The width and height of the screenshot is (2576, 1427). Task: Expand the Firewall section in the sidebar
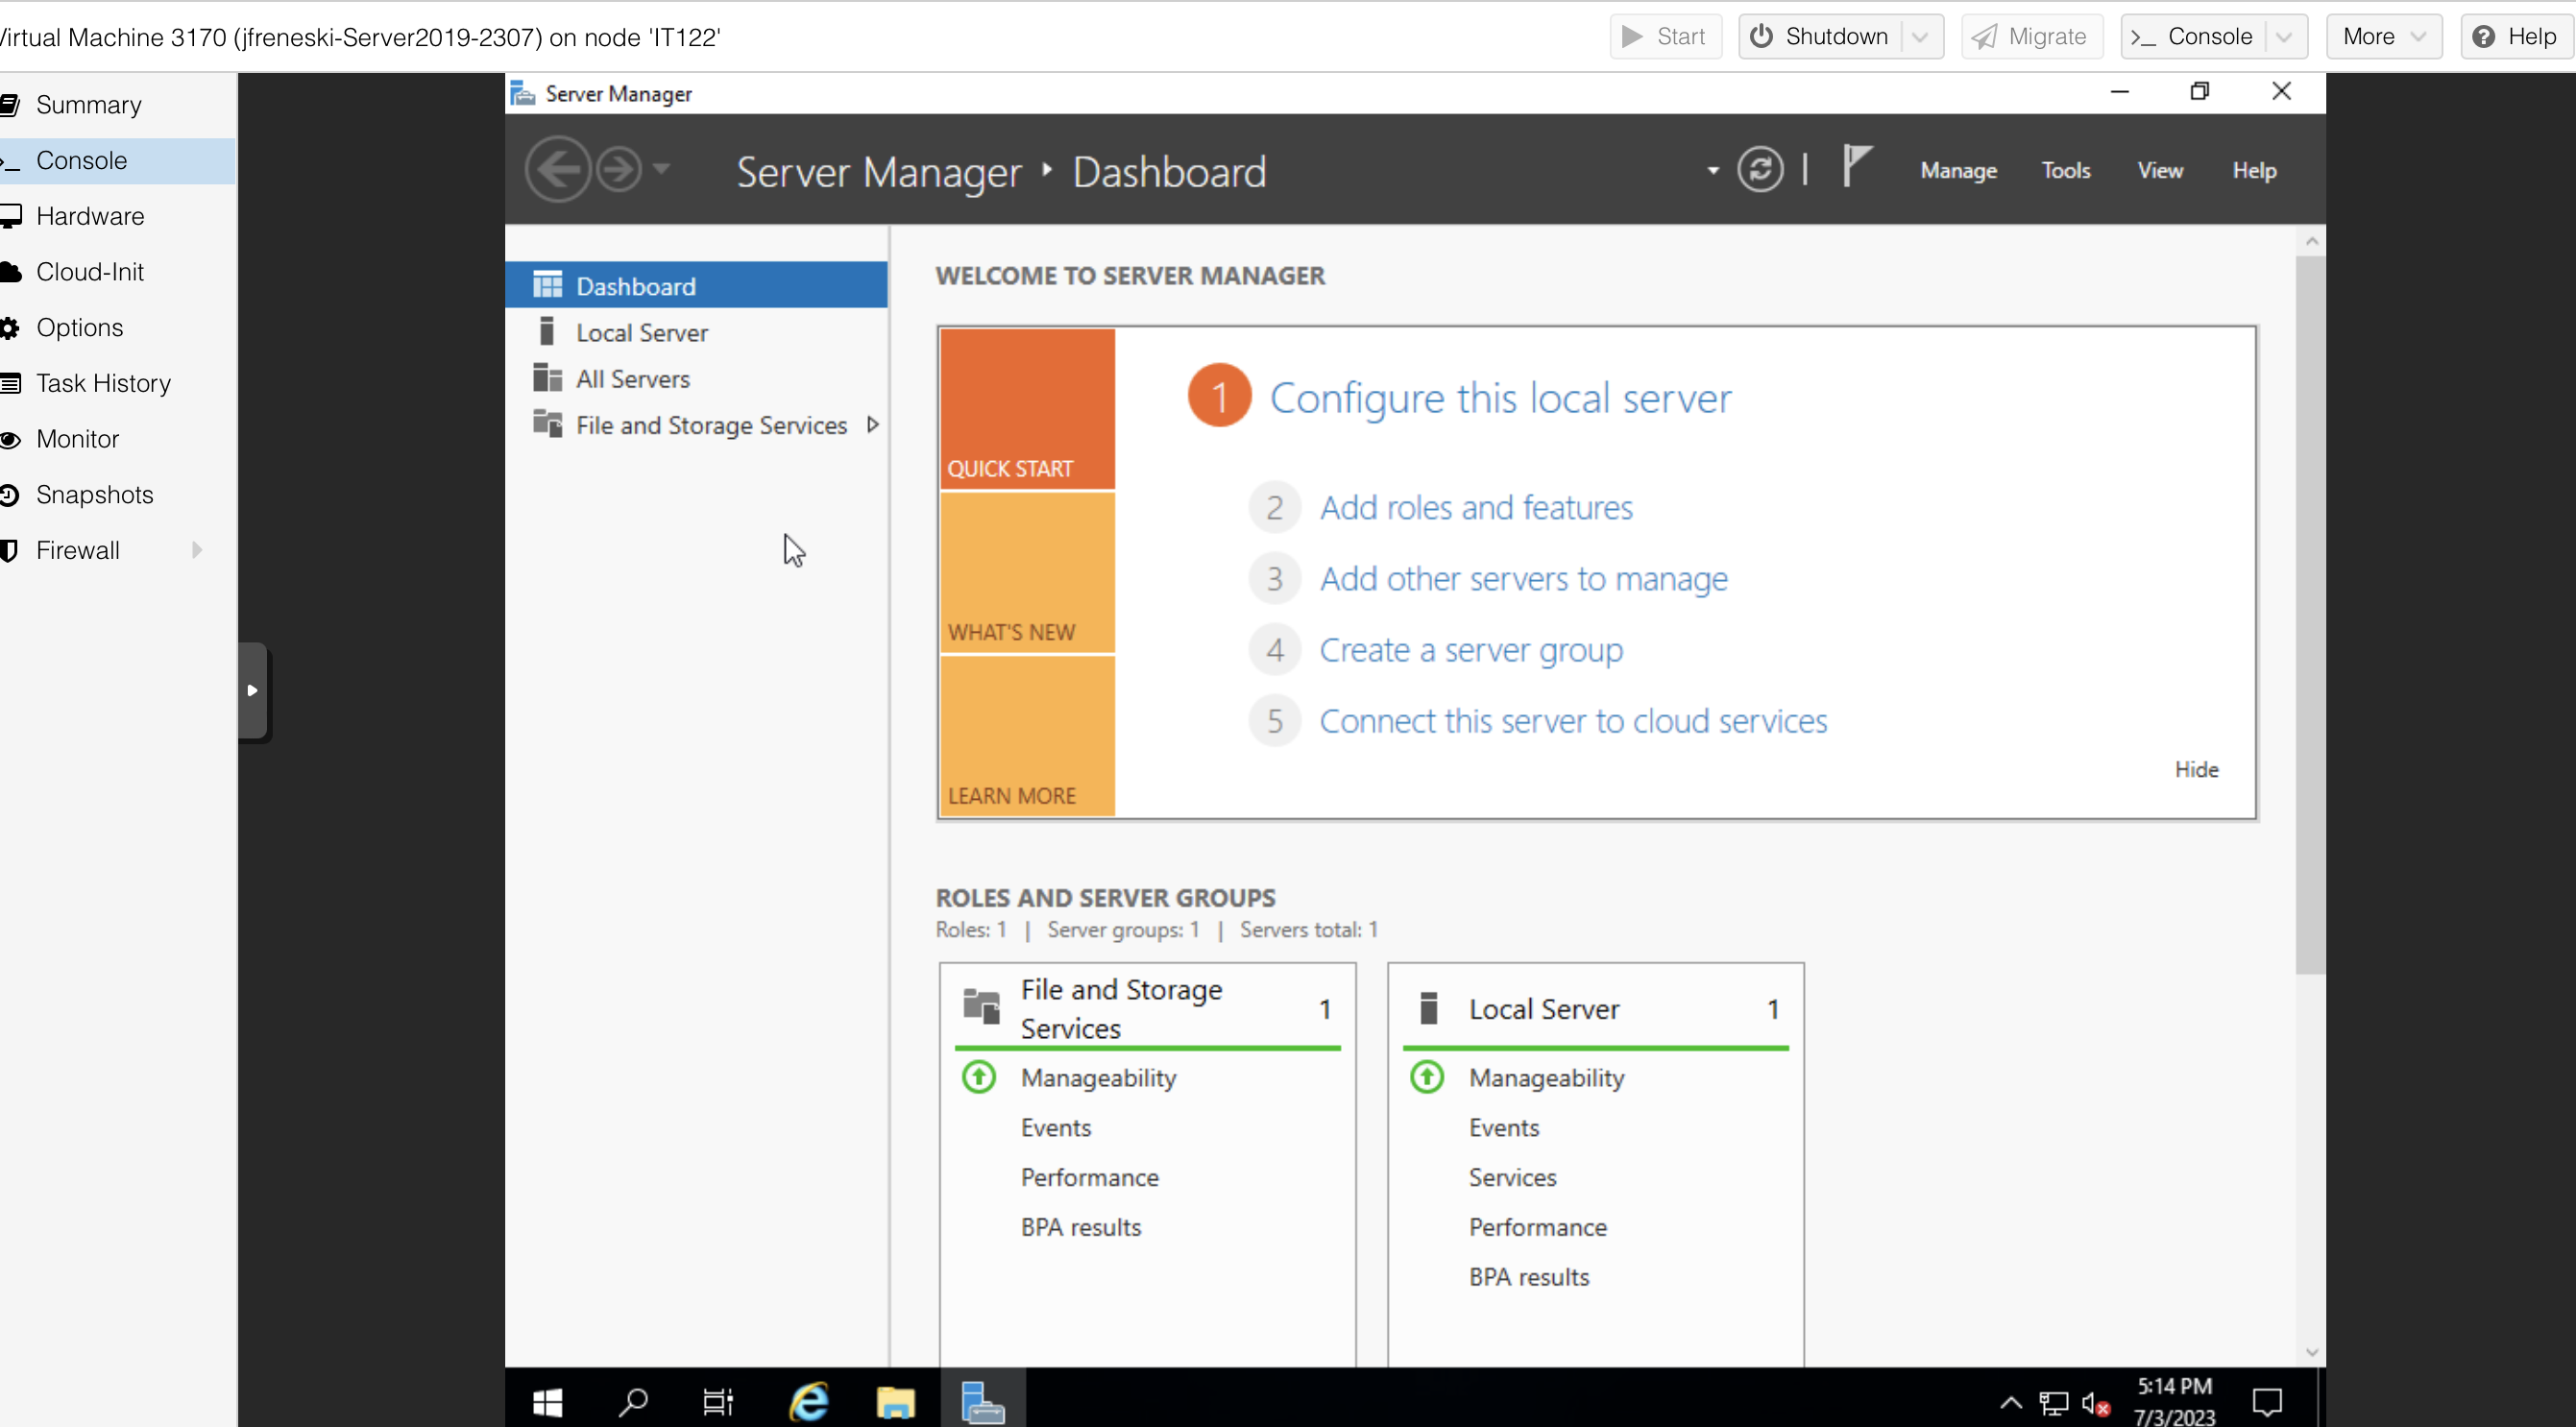point(196,549)
